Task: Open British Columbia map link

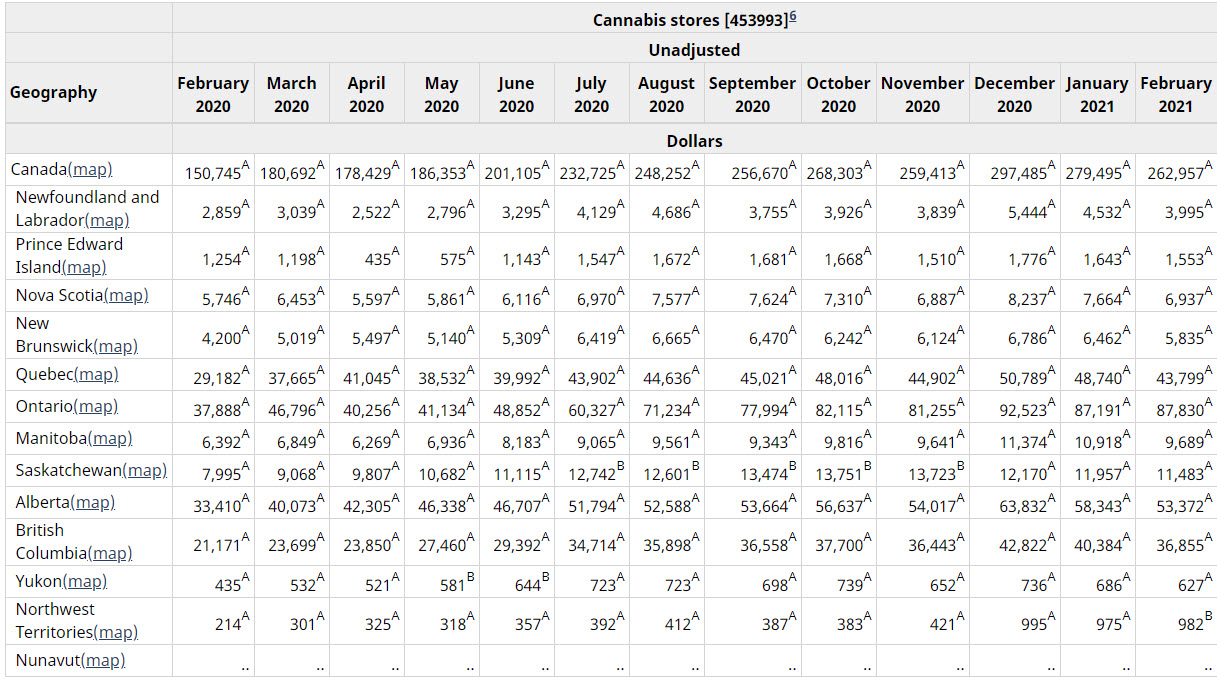Action: coord(110,553)
